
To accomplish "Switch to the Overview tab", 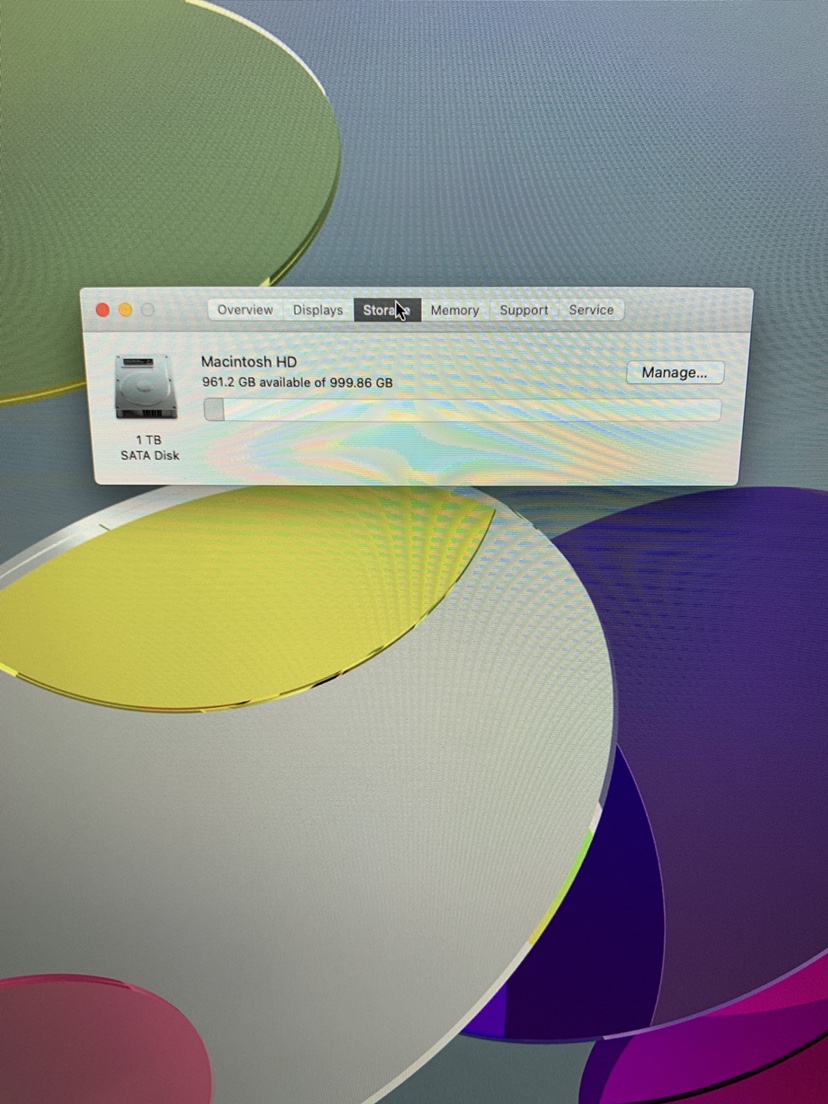I will pyautogui.click(x=245, y=310).
